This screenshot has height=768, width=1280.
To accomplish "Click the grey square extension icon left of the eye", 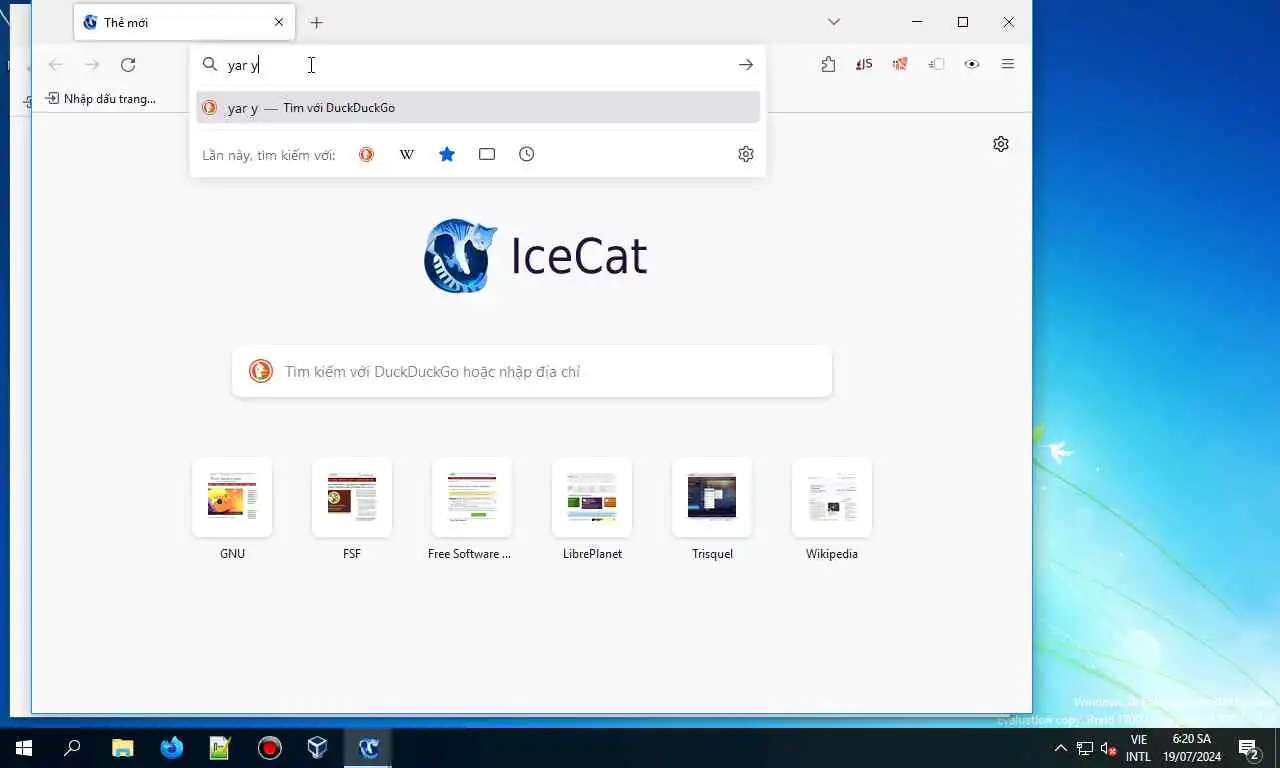I will [936, 64].
